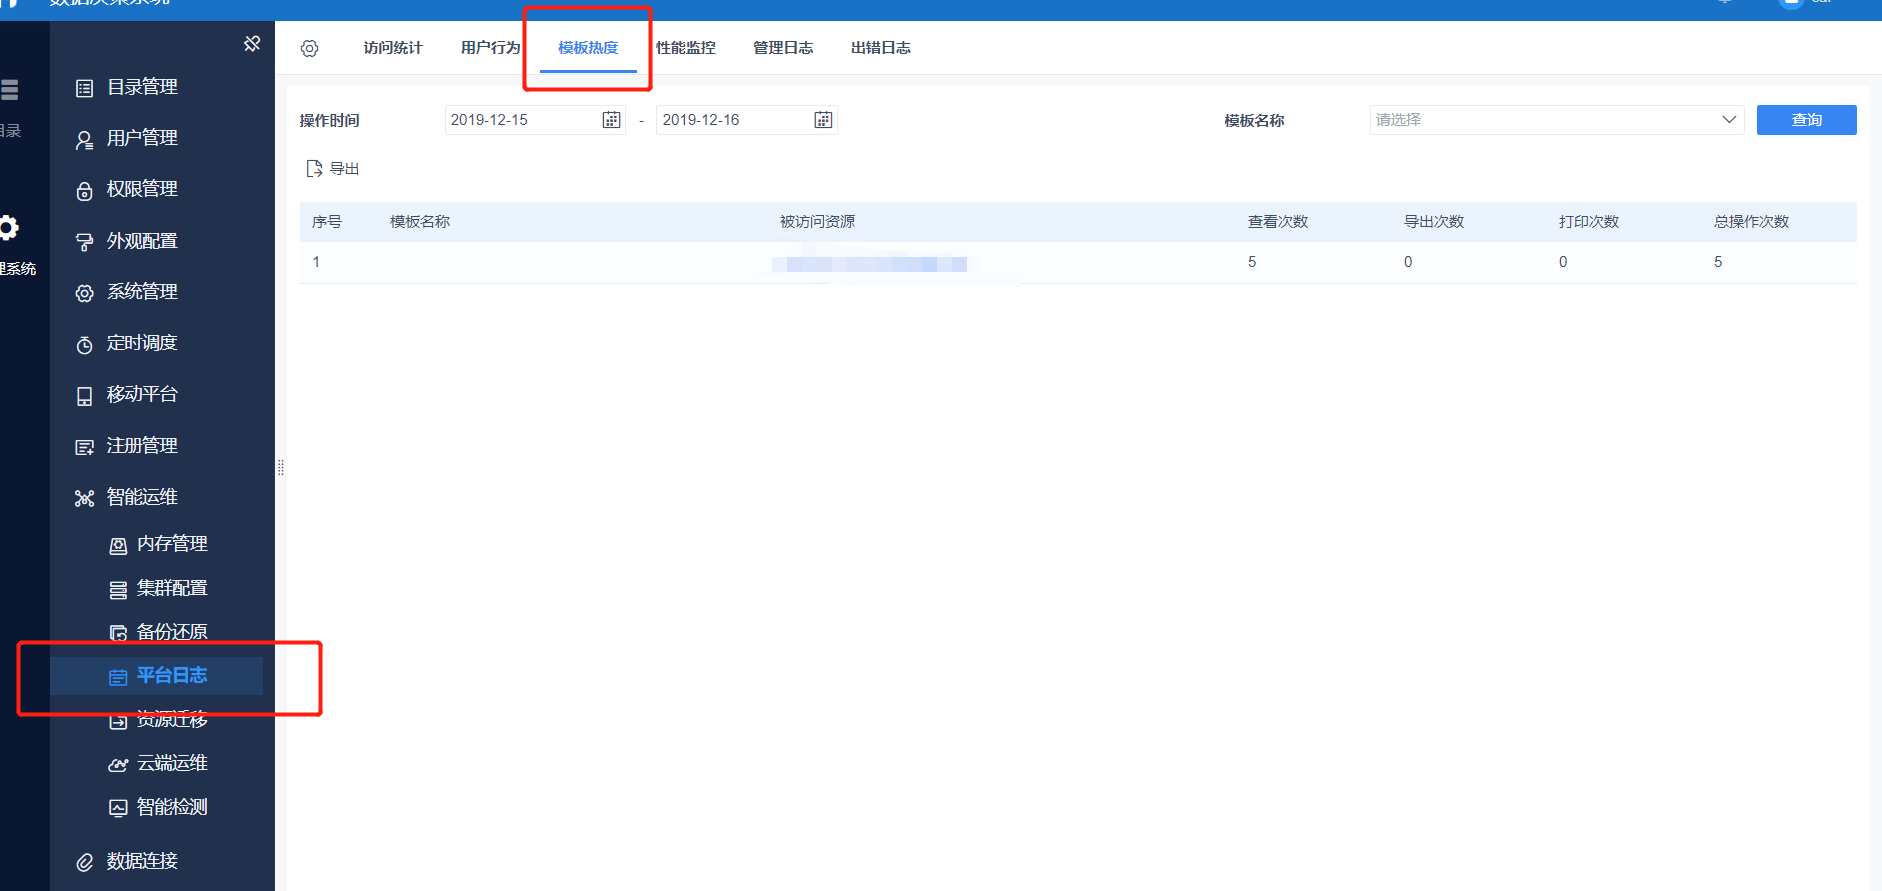Viewport: 1882px width, 891px height.
Task: Click the sidebar resize splitter handle
Action: (x=281, y=467)
